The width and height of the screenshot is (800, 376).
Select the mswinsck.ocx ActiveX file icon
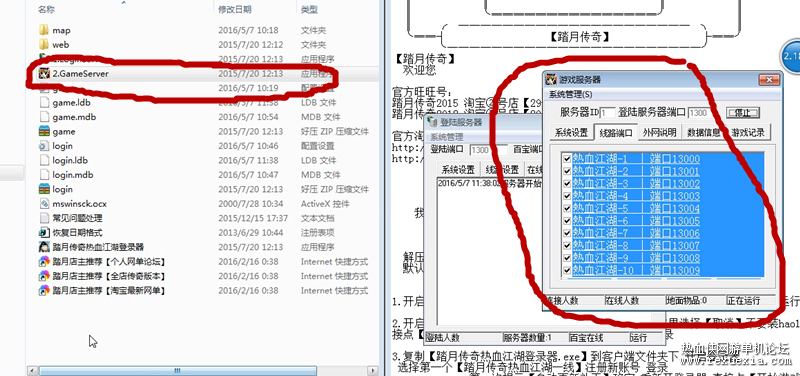44,204
